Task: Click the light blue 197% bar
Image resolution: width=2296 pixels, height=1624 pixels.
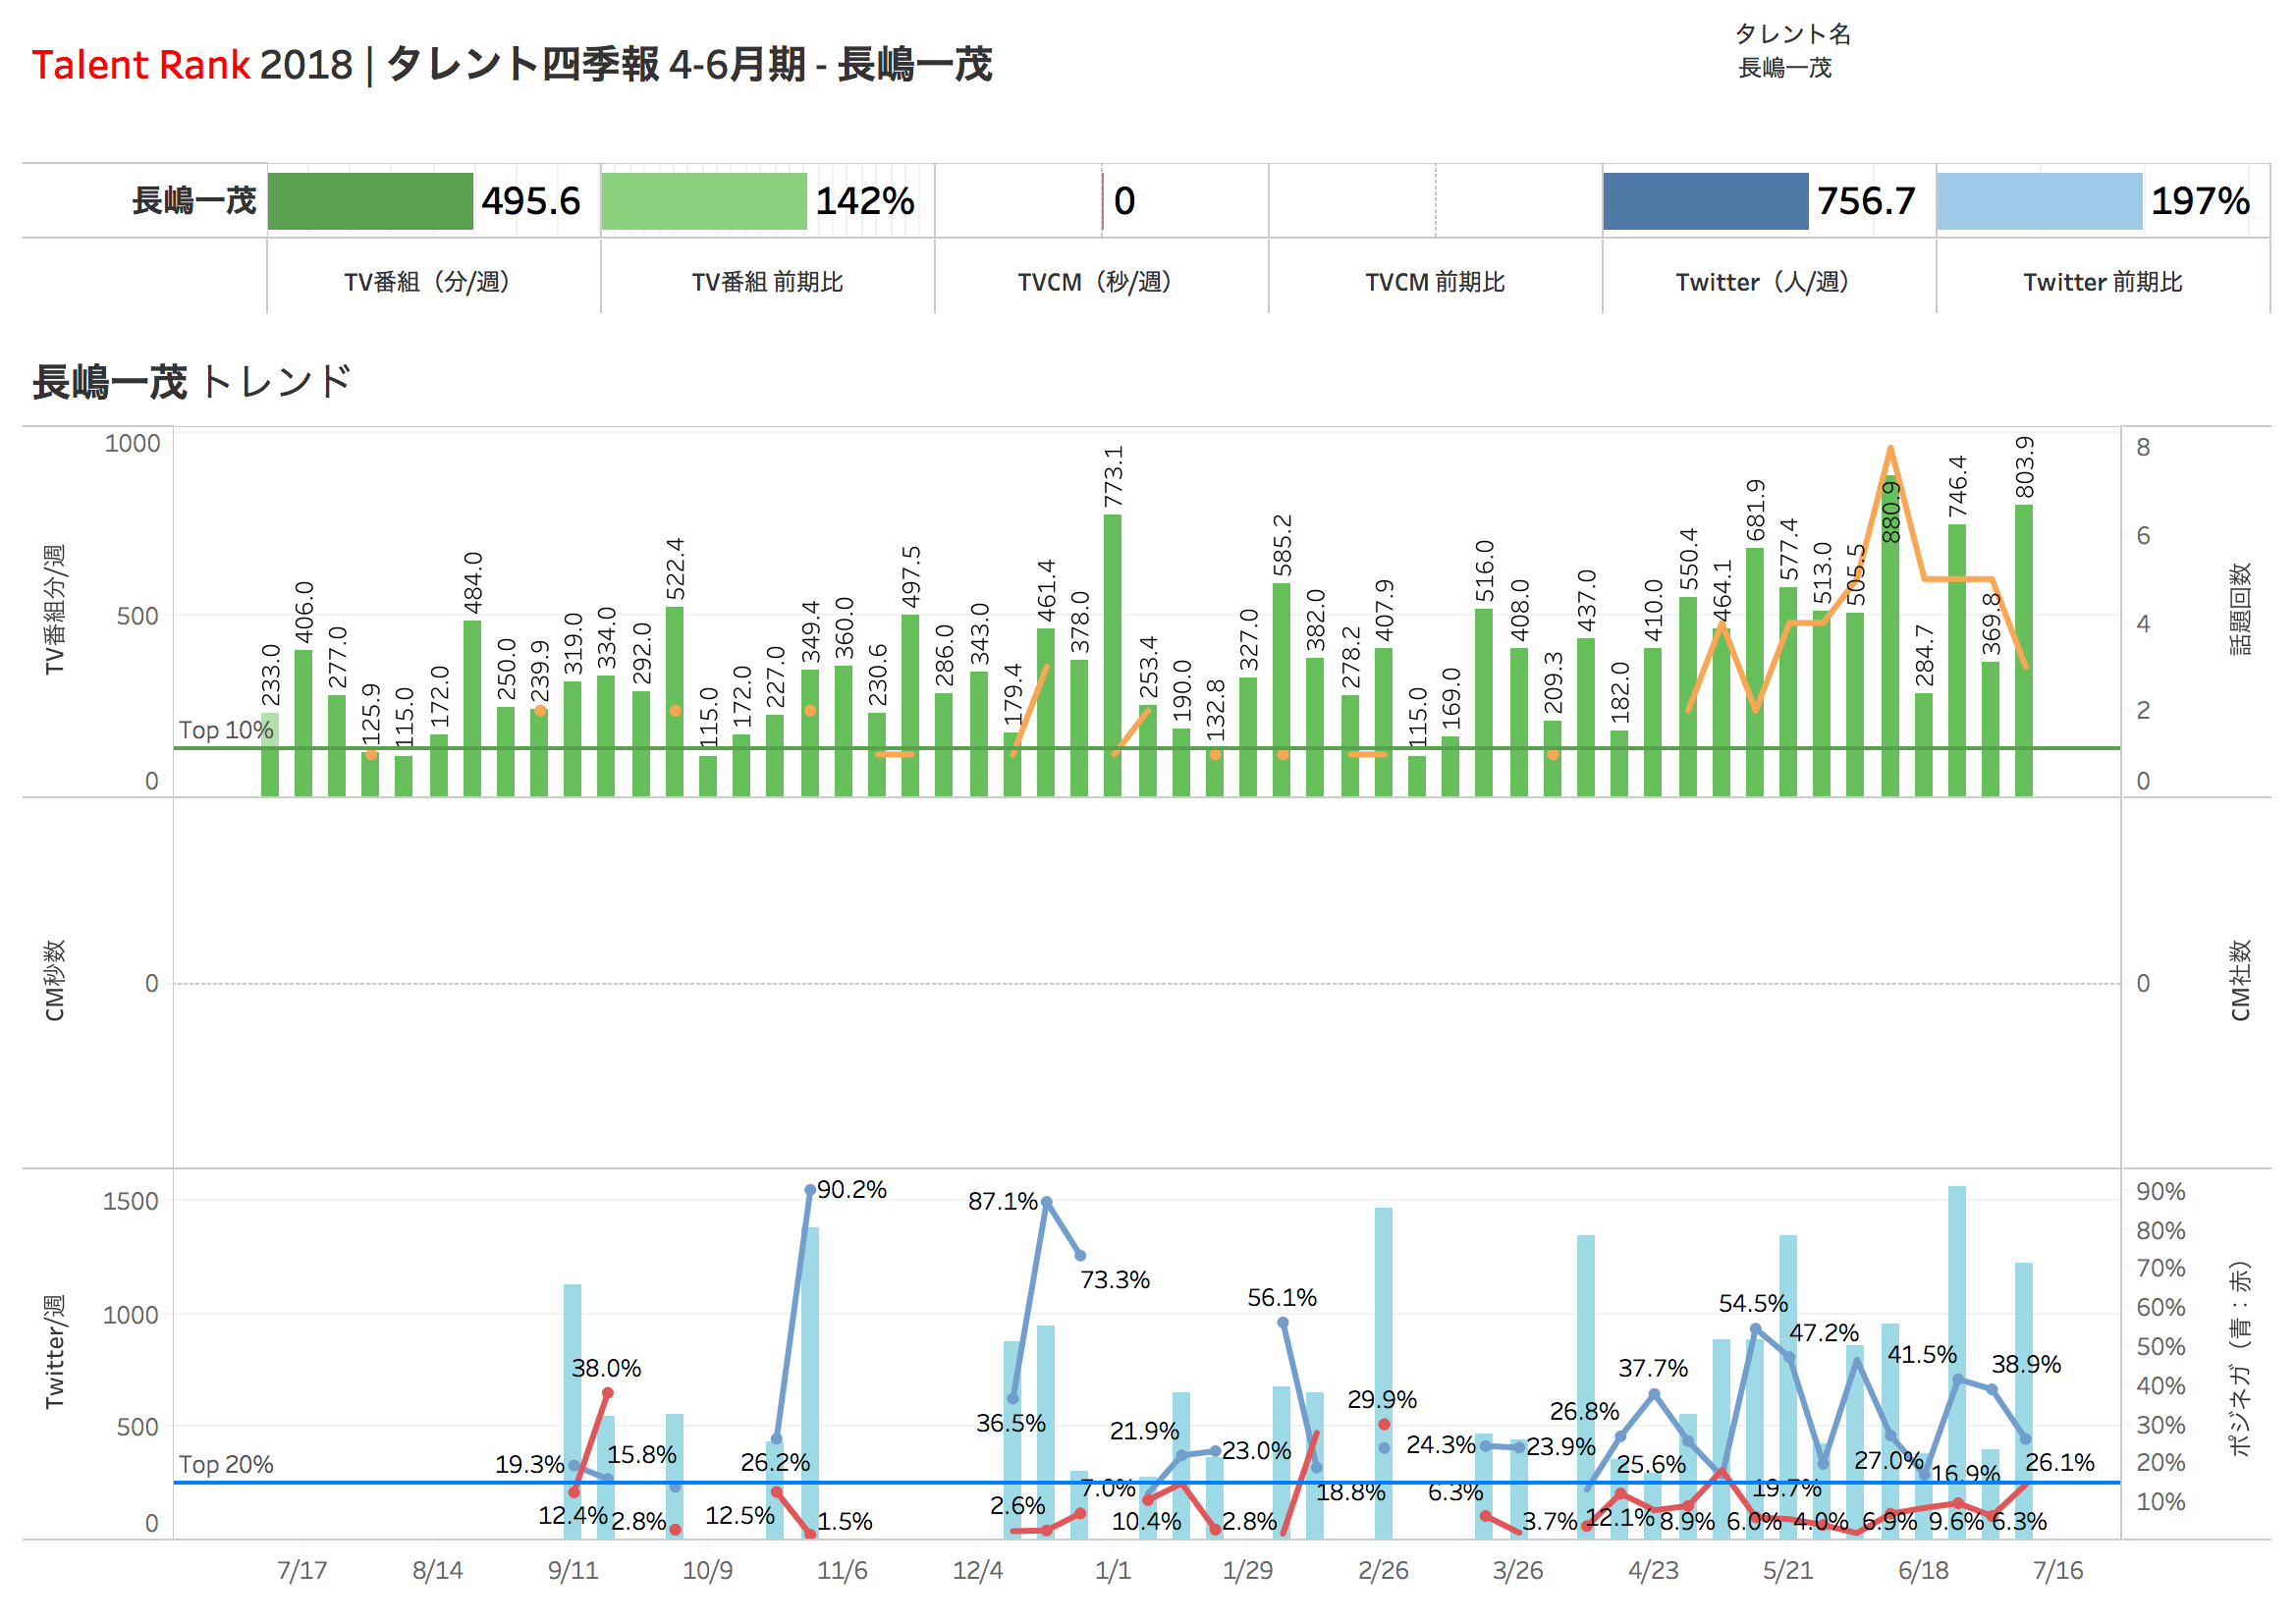Action: [x=2038, y=201]
